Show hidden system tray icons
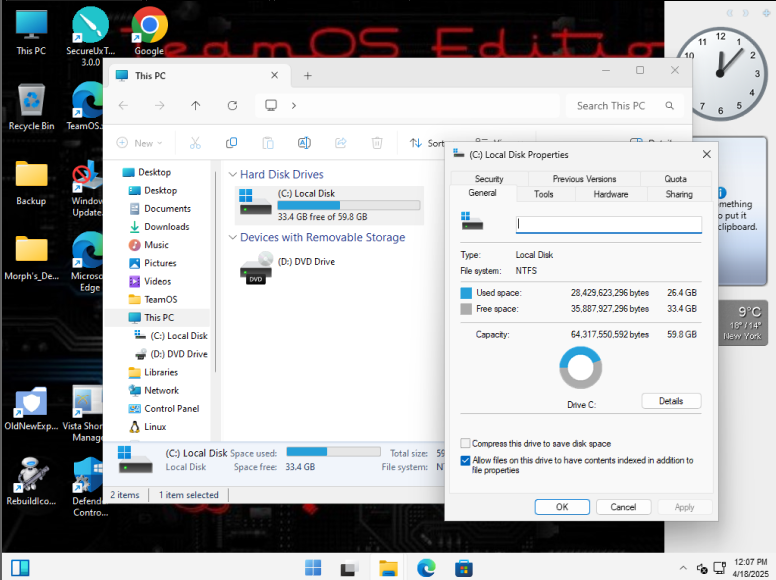 pyautogui.click(x=683, y=568)
